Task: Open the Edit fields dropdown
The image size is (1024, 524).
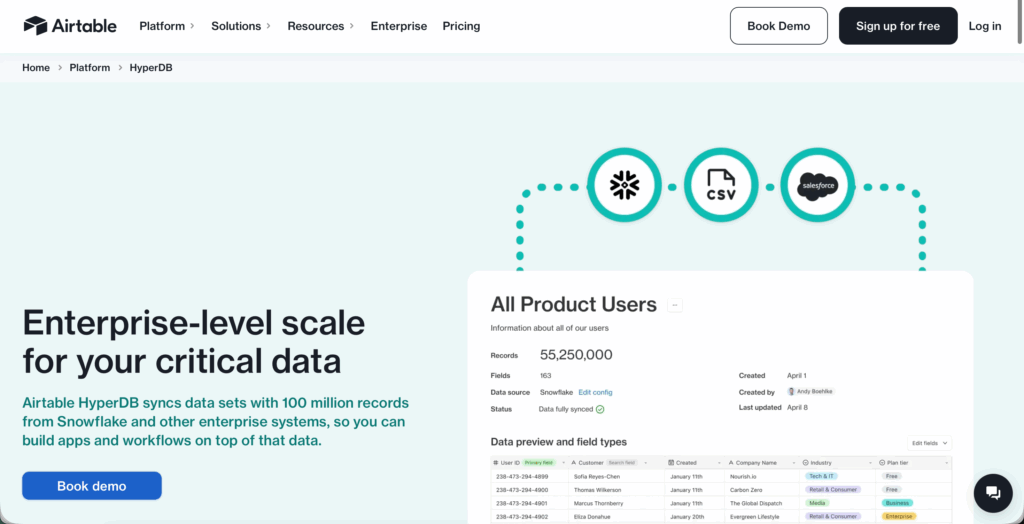Action: click(x=929, y=443)
